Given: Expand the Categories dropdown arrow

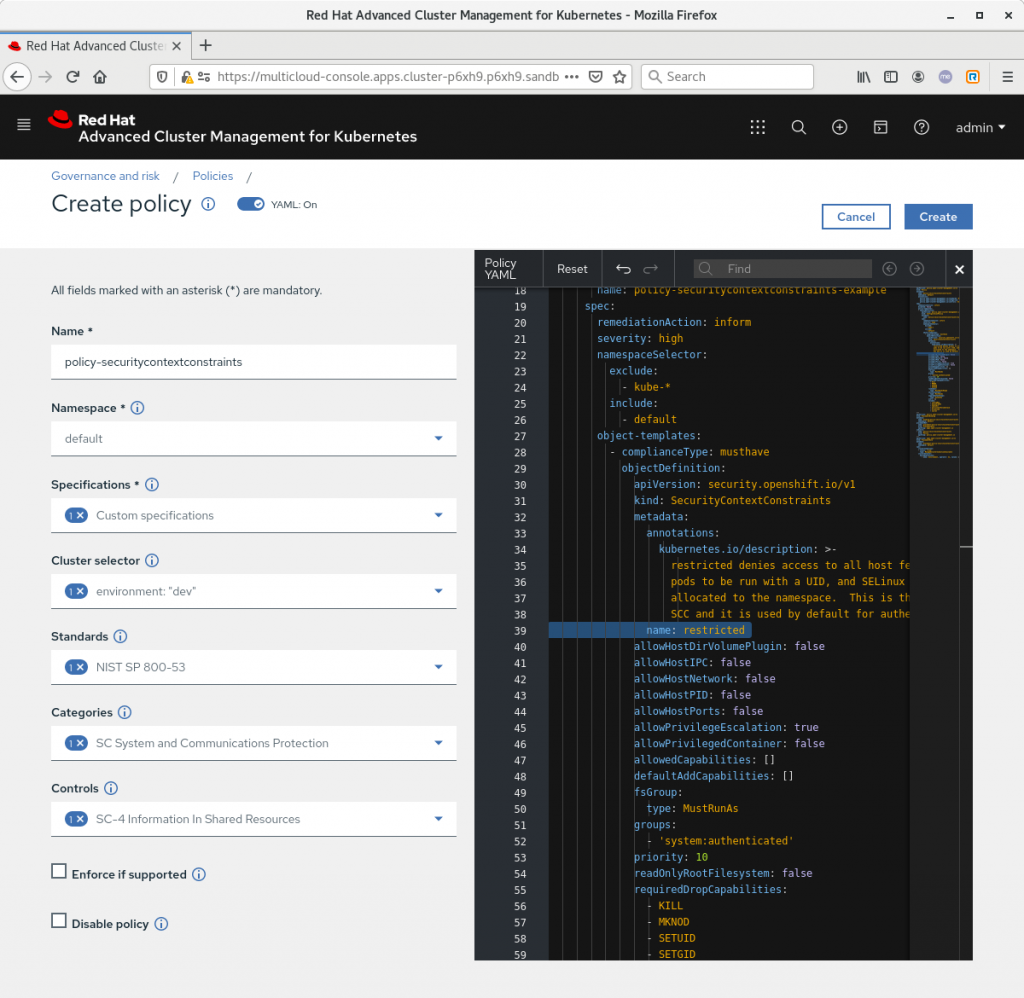Looking at the screenshot, I should coord(438,743).
